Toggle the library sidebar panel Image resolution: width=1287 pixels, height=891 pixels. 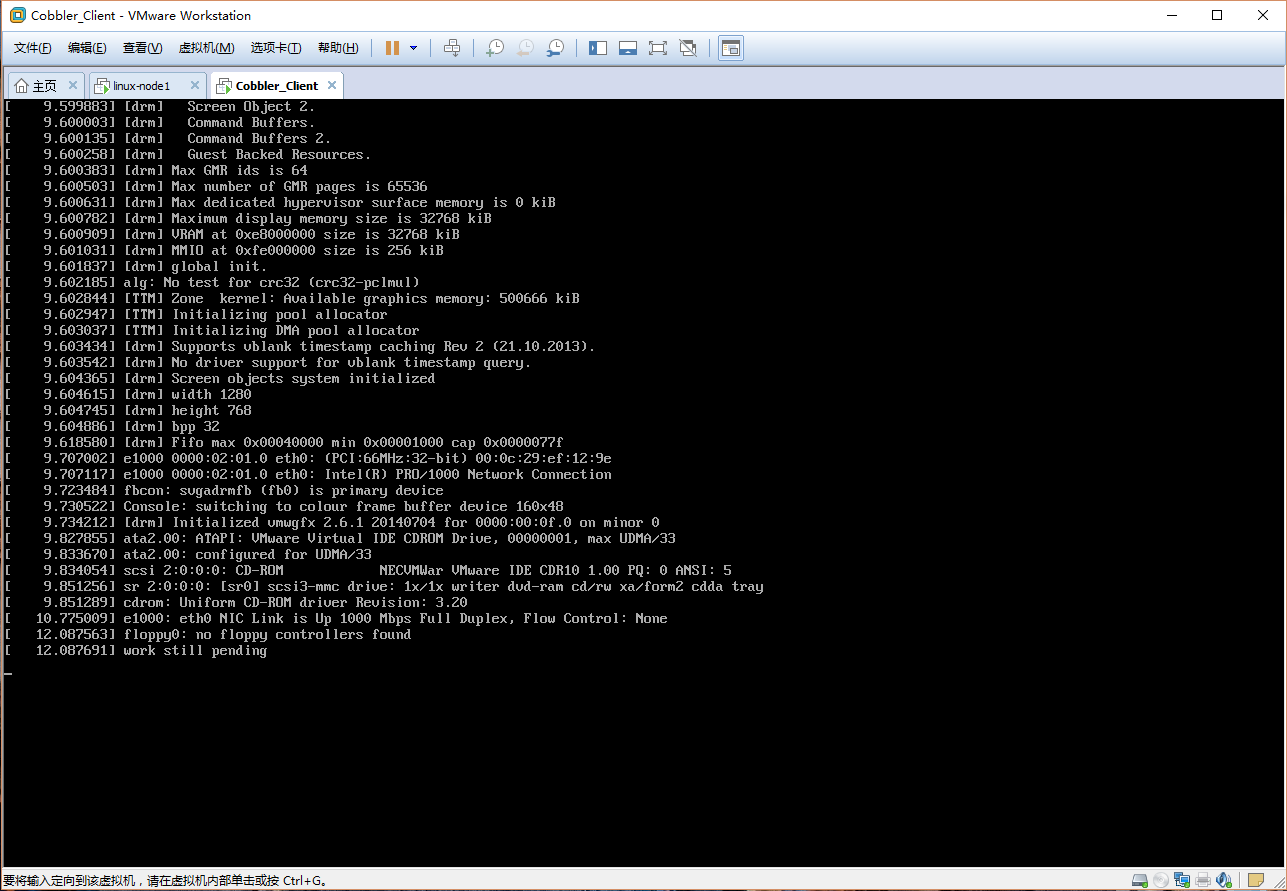(x=598, y=48)
